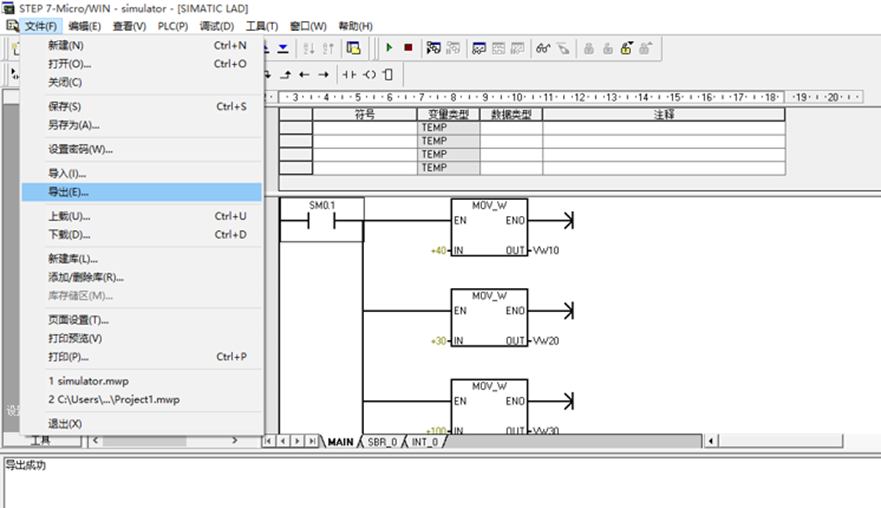881x508 pixels.
Task: Click the download arrow toolbar icon
Action: click(283, 48)
